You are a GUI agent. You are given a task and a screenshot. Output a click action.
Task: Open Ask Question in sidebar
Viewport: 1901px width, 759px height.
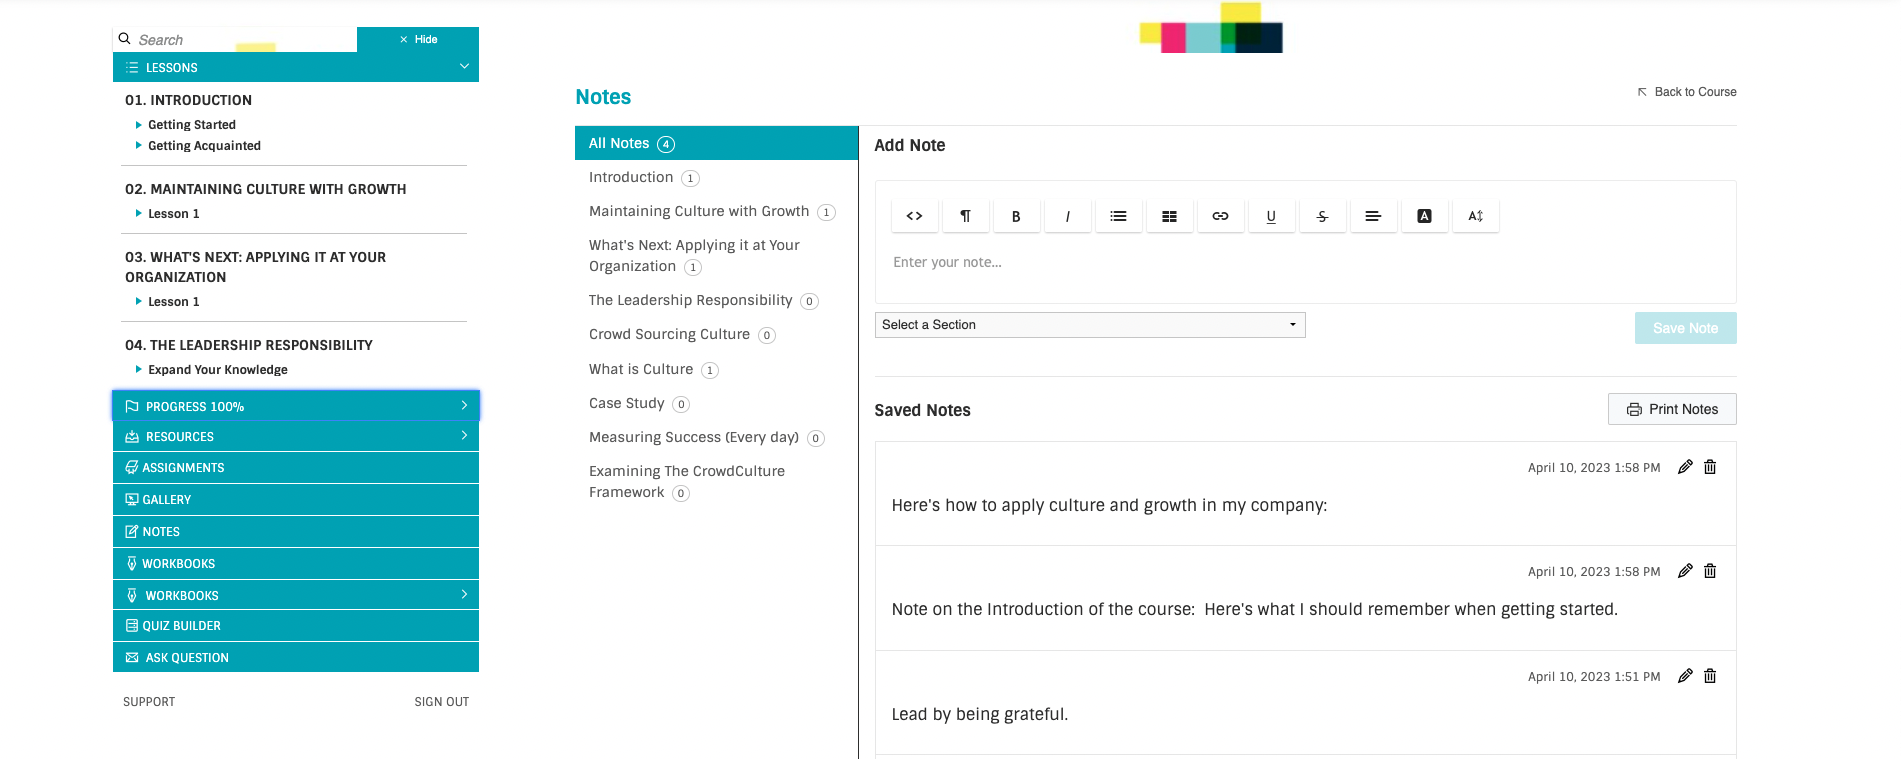(x=296, y=657)
